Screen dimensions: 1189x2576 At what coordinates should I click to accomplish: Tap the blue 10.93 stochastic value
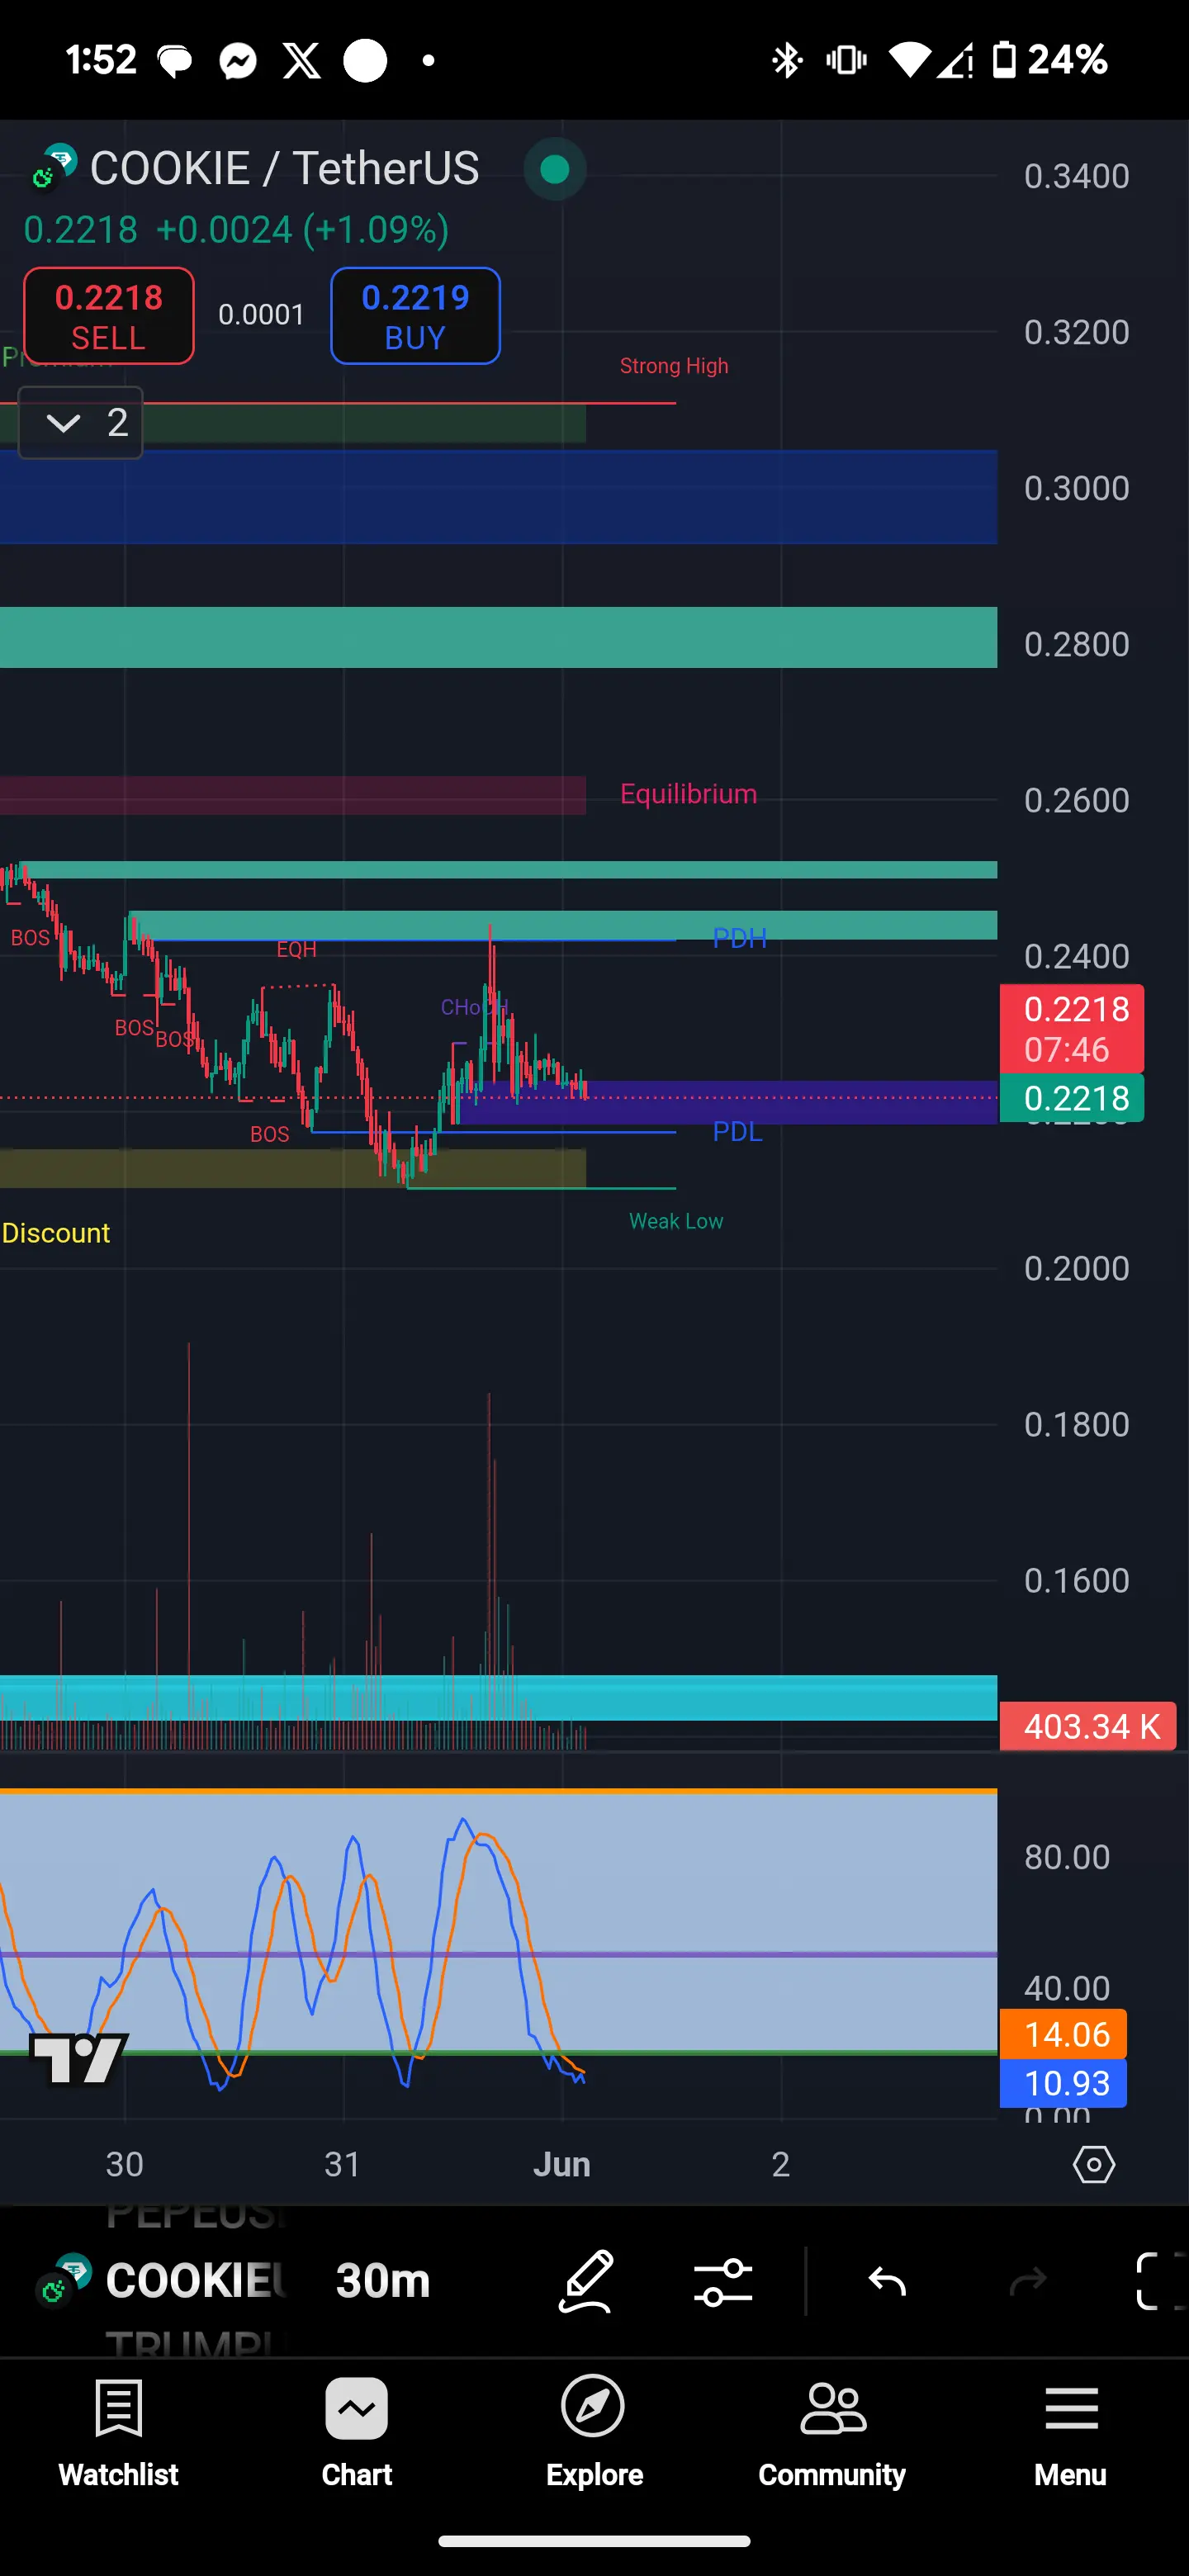[1063, 2083]
